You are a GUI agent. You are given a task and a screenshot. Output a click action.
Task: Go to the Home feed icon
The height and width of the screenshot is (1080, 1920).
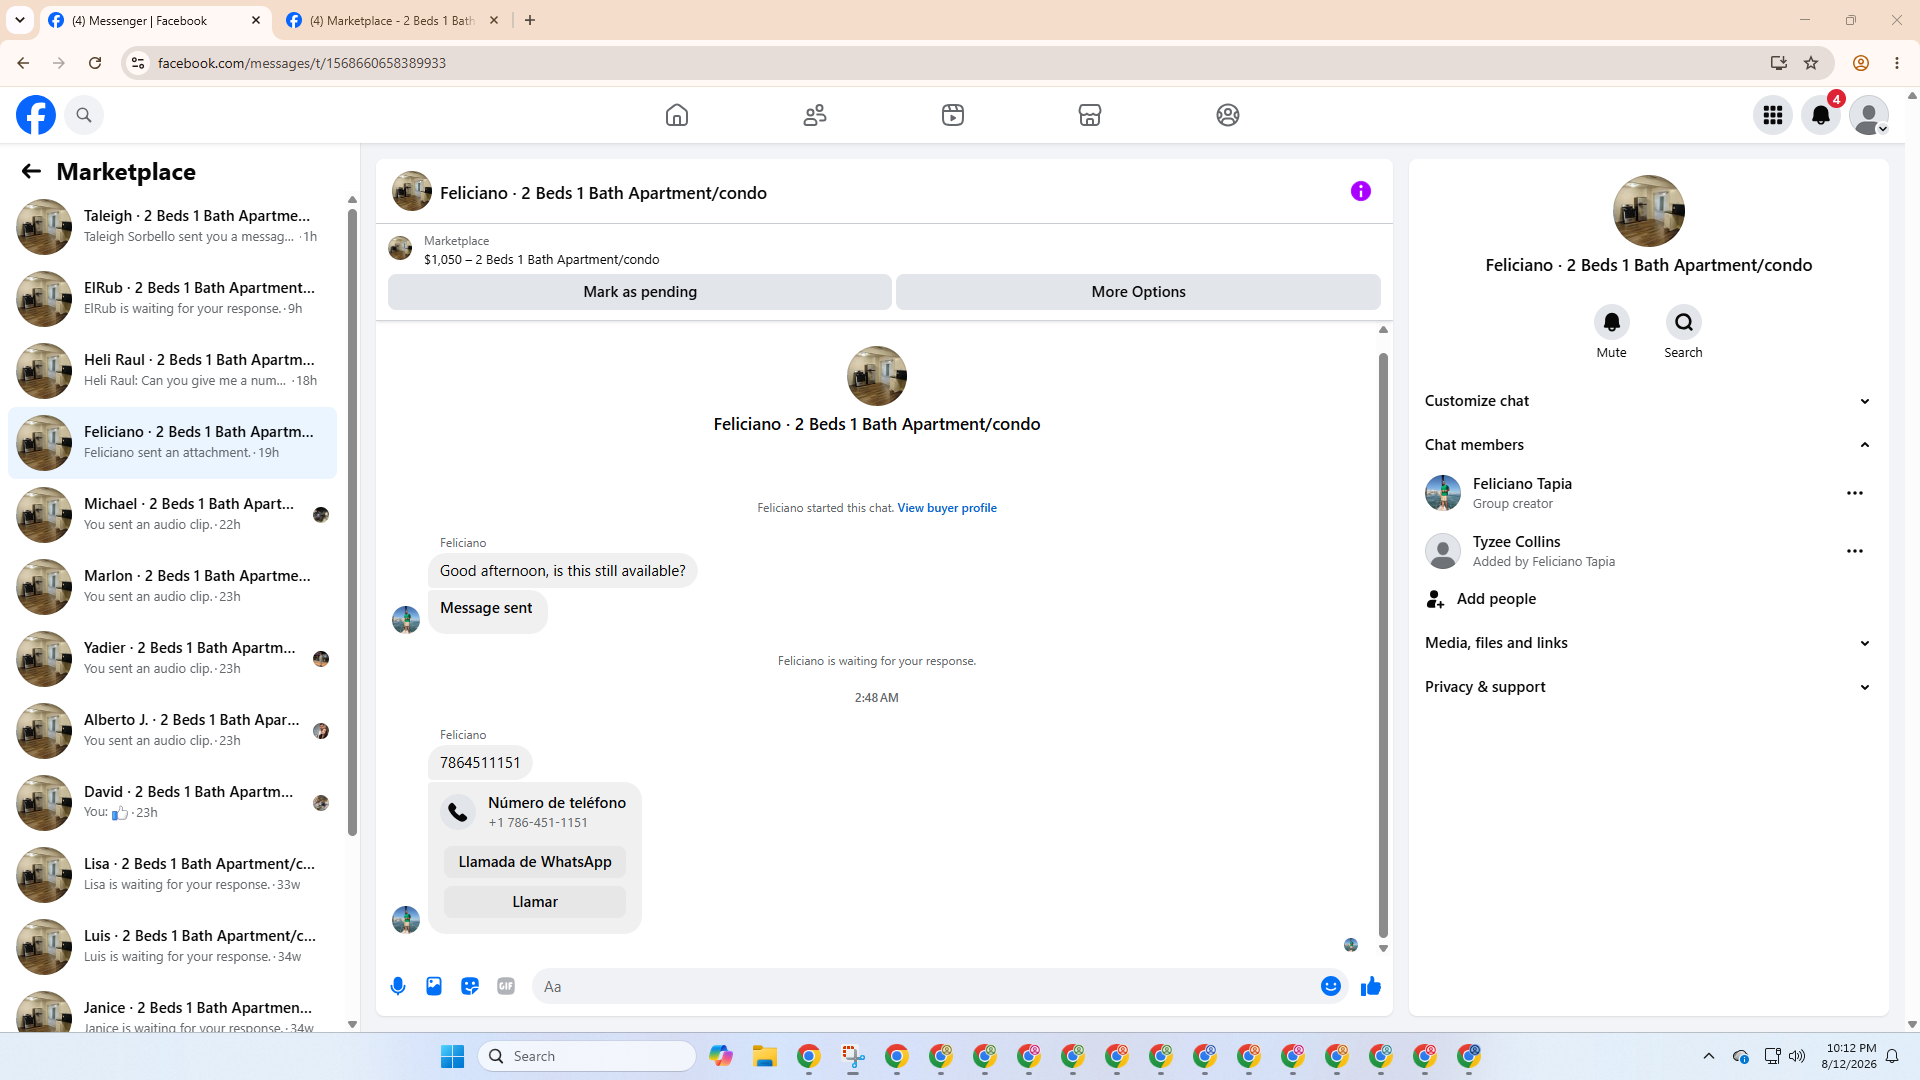coord(677,115)
